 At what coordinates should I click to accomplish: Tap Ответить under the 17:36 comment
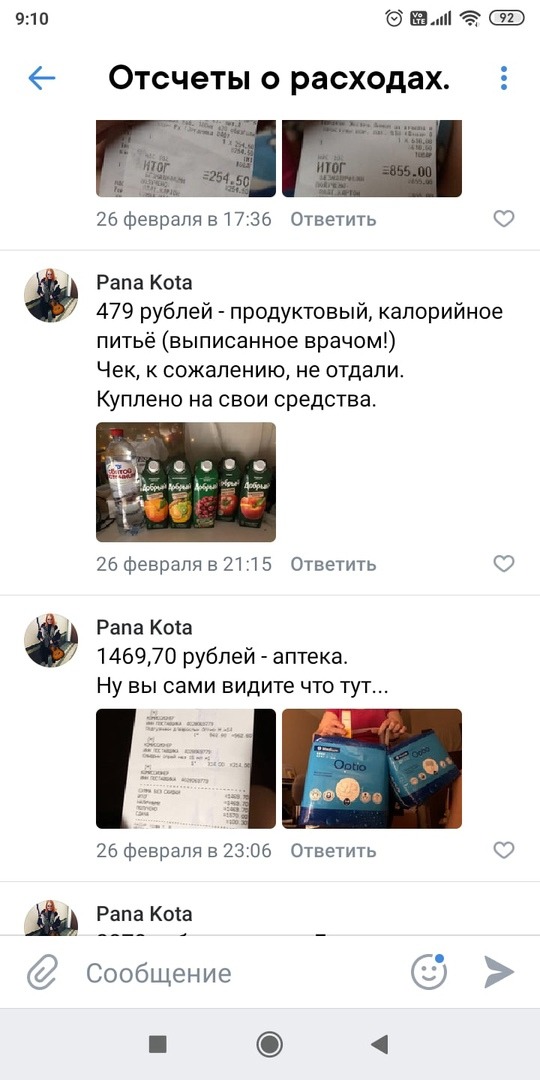coord(333,220)
